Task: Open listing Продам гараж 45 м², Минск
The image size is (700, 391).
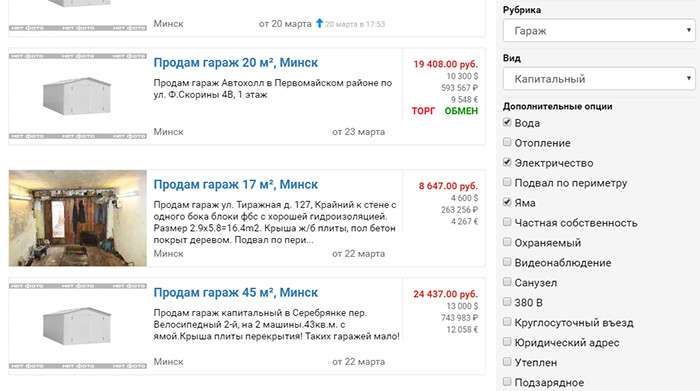Action: [x=236, y=292]
